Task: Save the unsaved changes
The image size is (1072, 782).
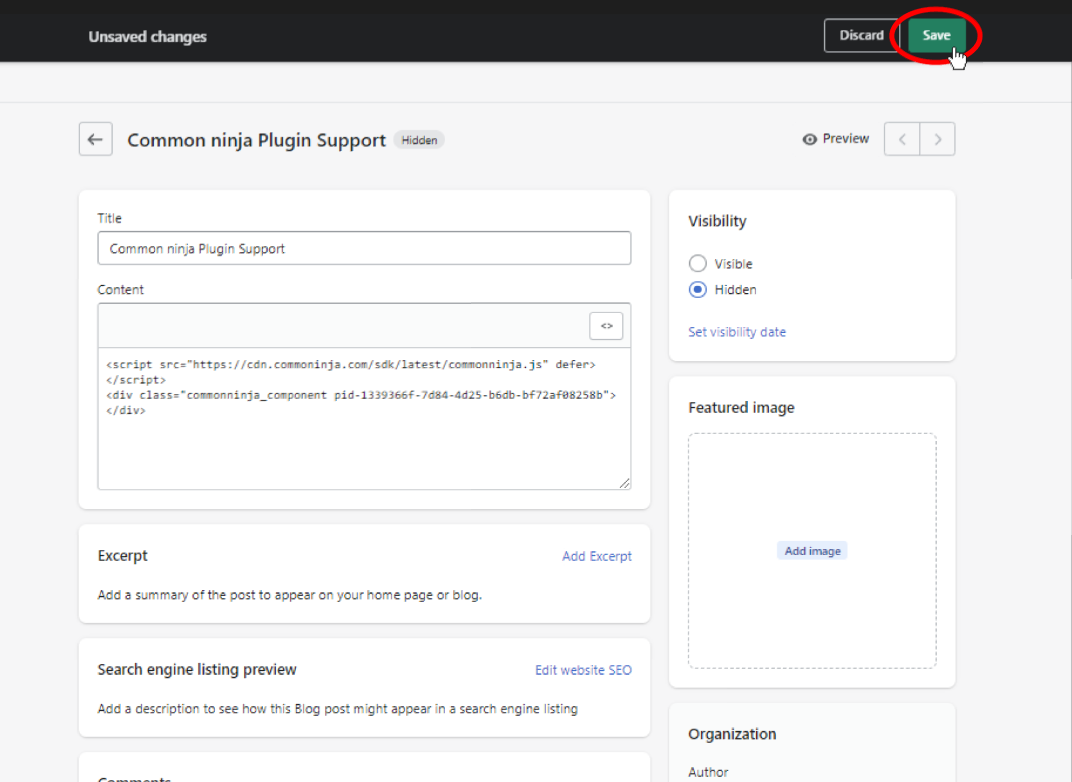Action: click(937, 36)
